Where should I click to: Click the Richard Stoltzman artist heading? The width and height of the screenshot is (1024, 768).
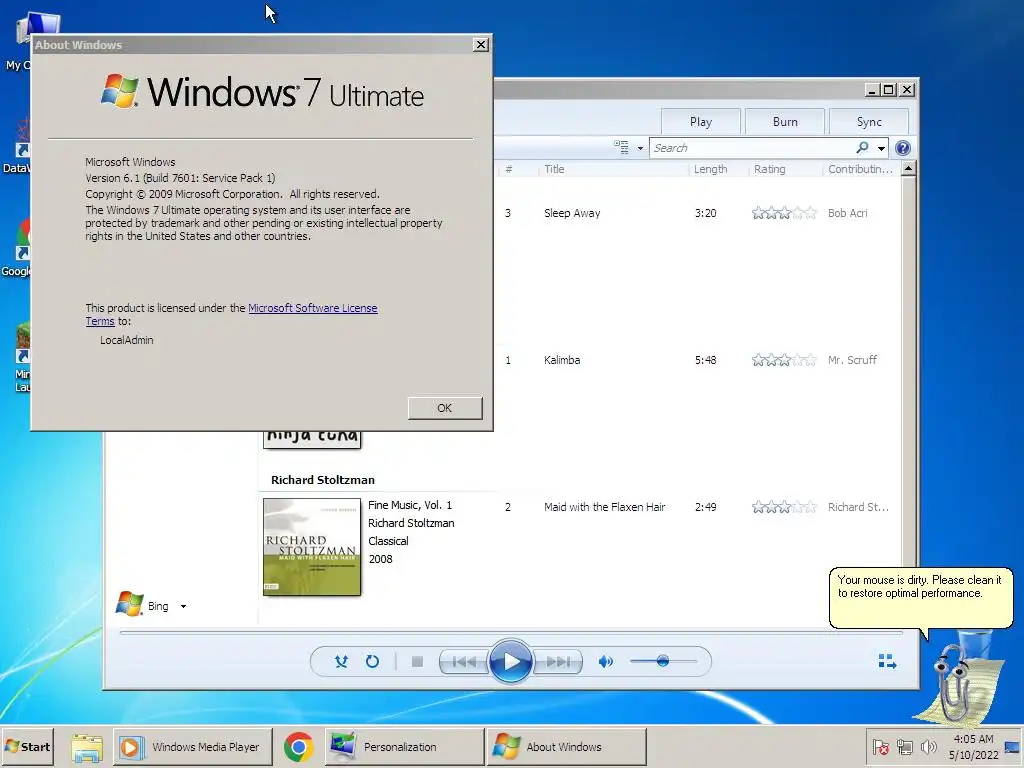click(x=323, y=480)
